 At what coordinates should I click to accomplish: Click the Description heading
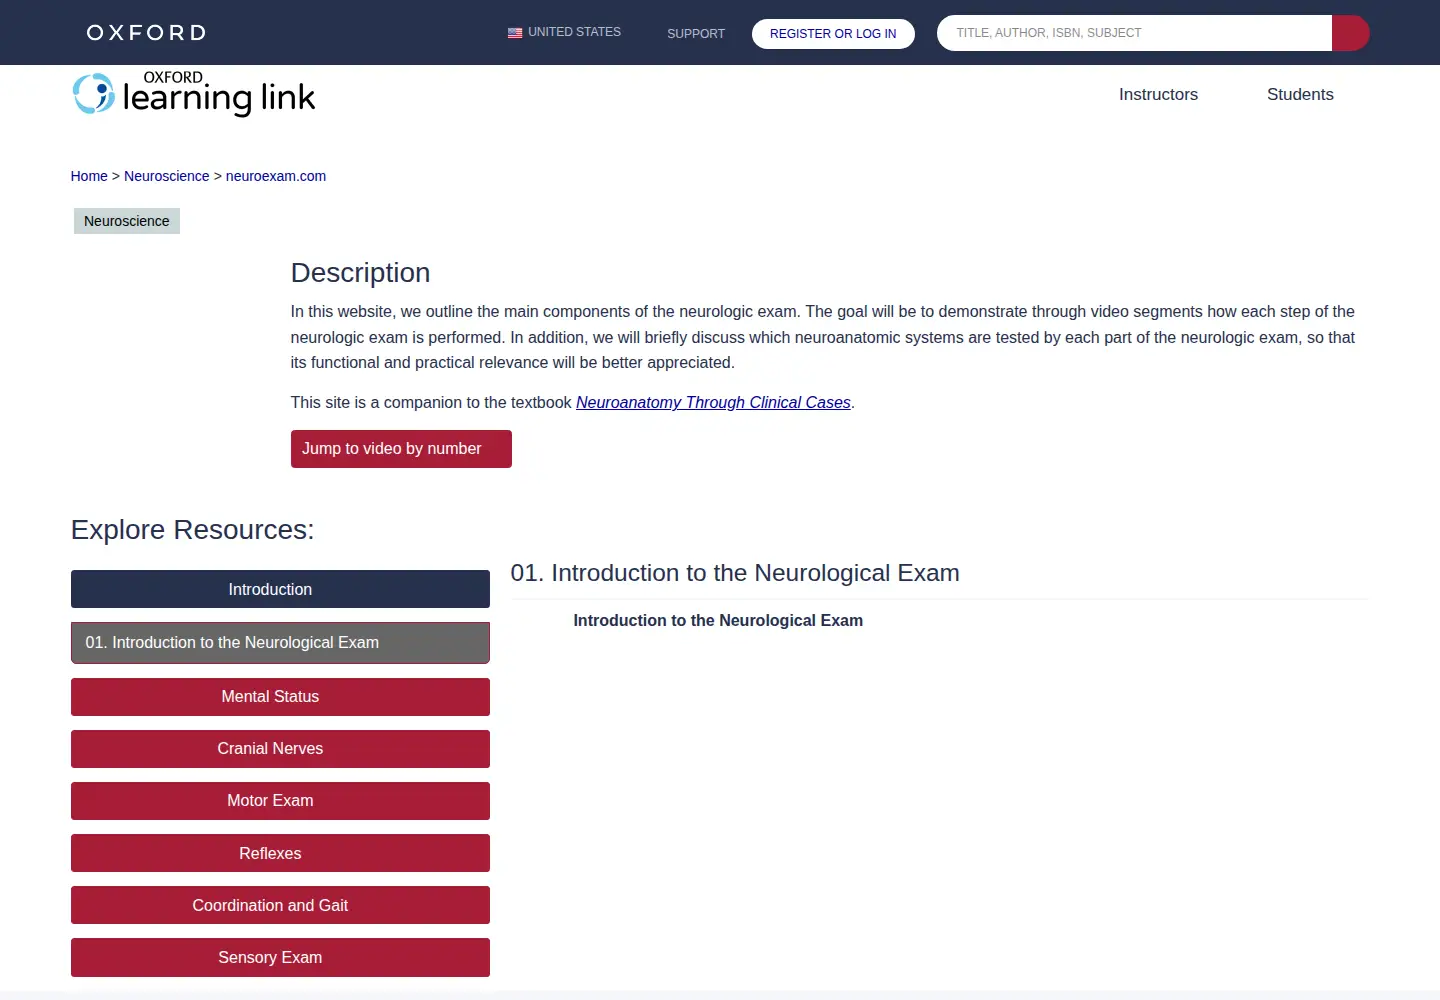(x=360, y=273)
